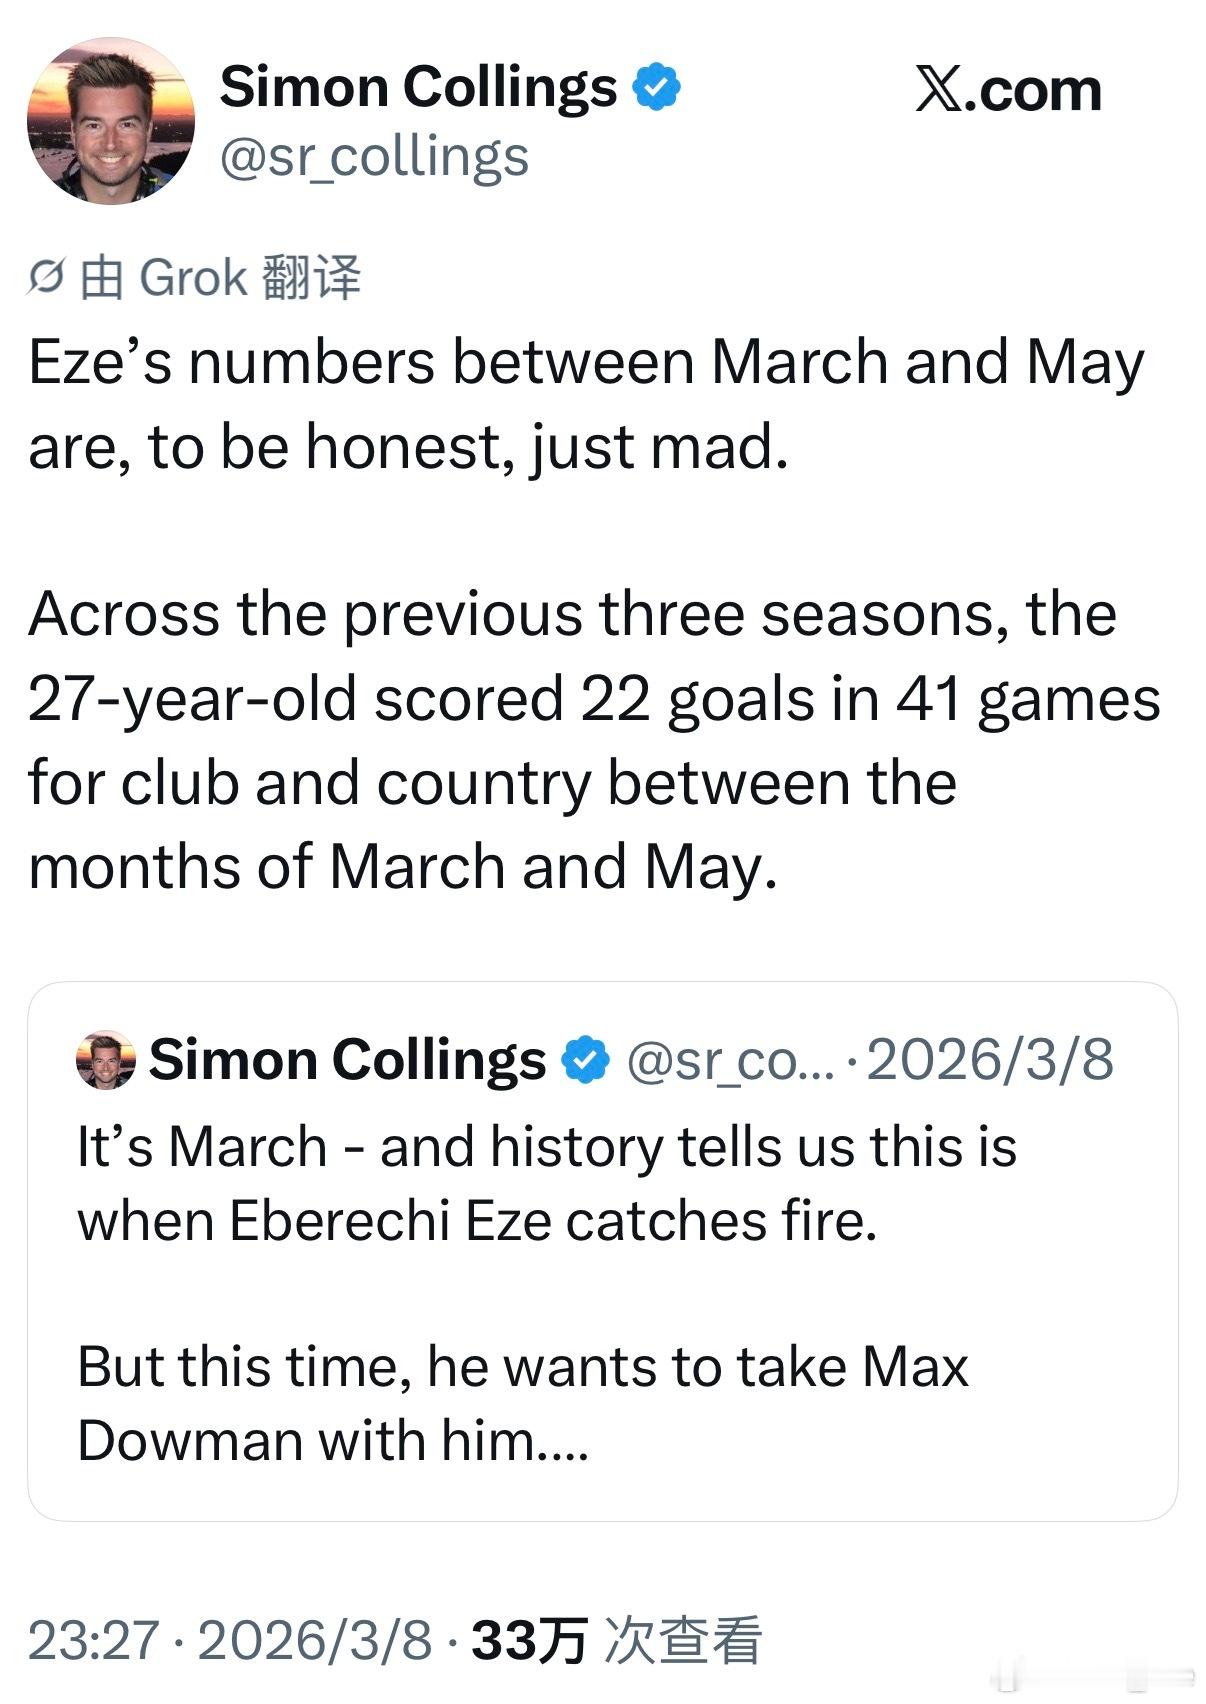Click the blue verified badge beside header name
The image size is (1206, 1704).
click(x=656, y=87)
